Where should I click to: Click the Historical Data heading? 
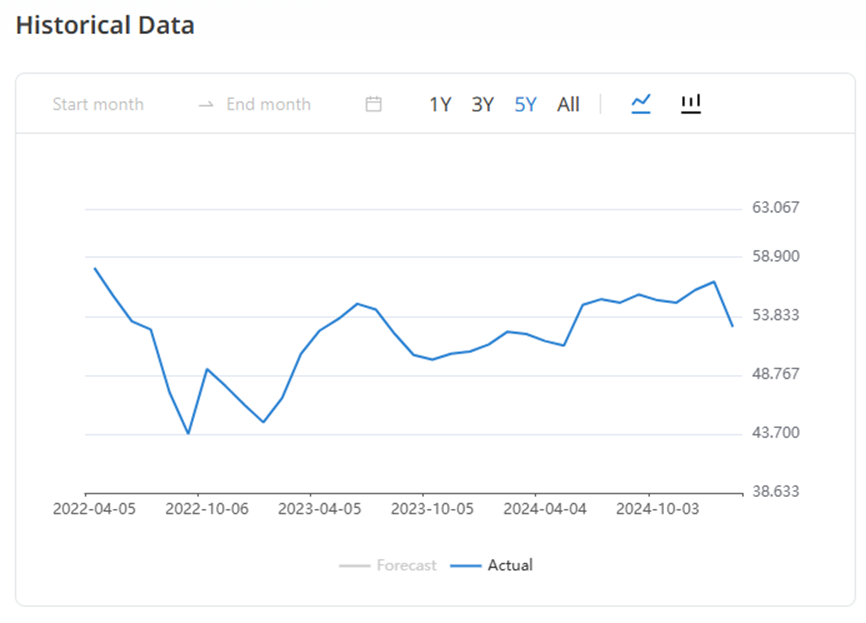(105, 26)
